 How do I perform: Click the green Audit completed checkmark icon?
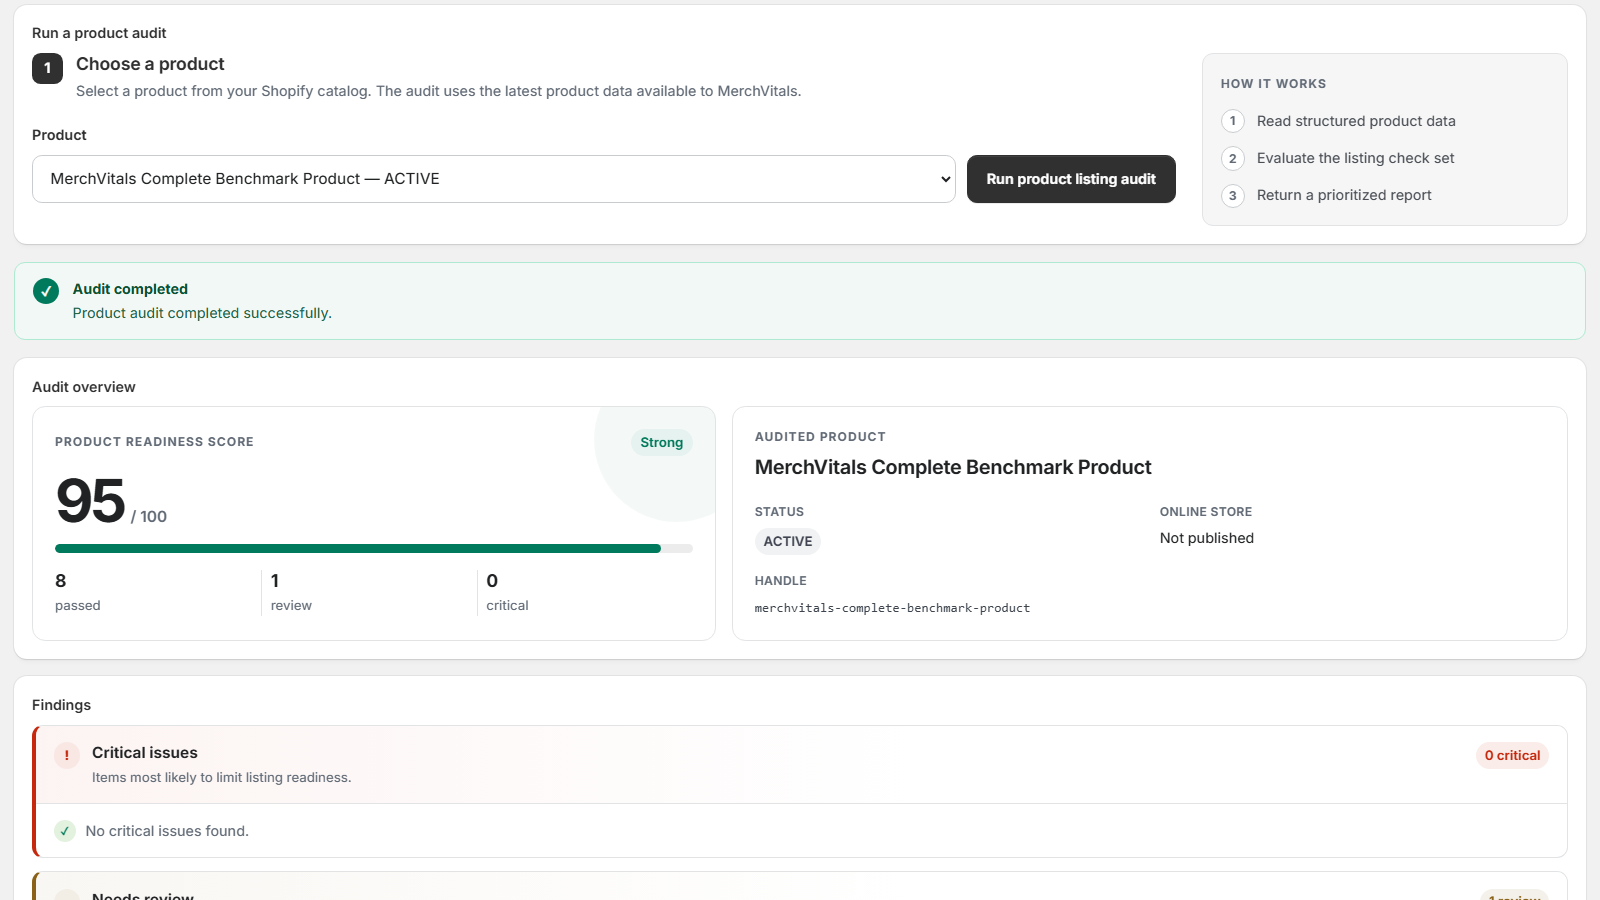point(46,291)
